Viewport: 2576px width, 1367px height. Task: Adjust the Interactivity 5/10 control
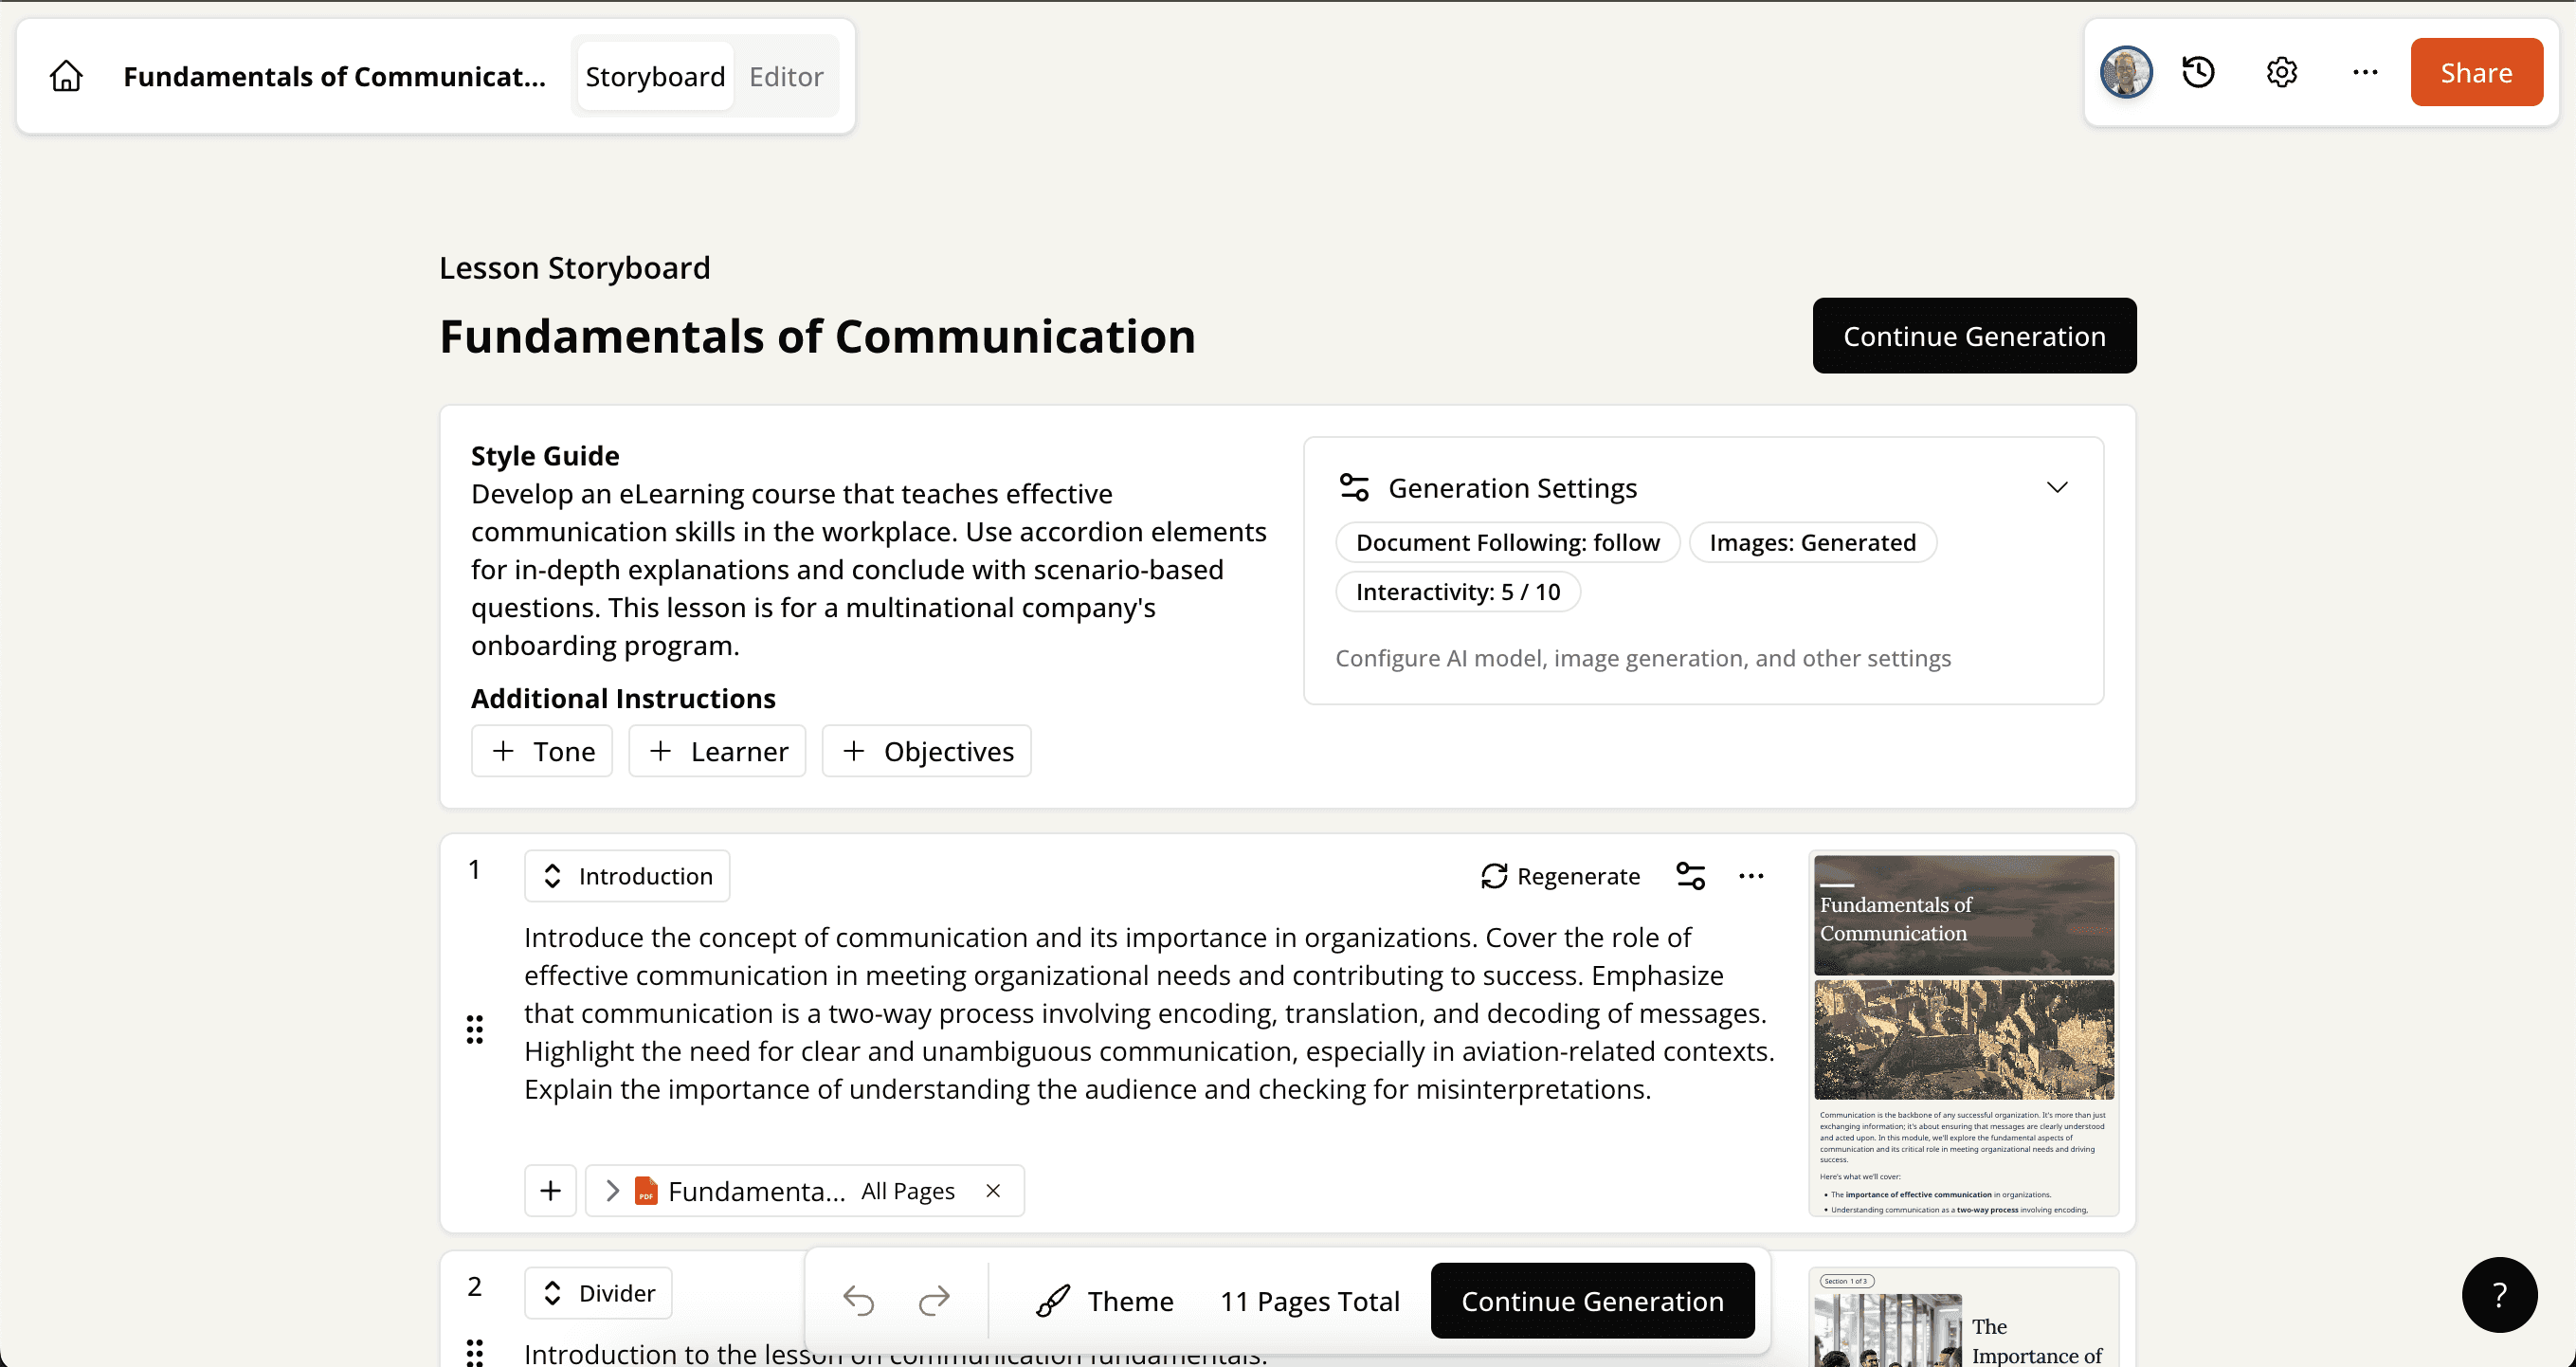click(x=1457, y=591)
